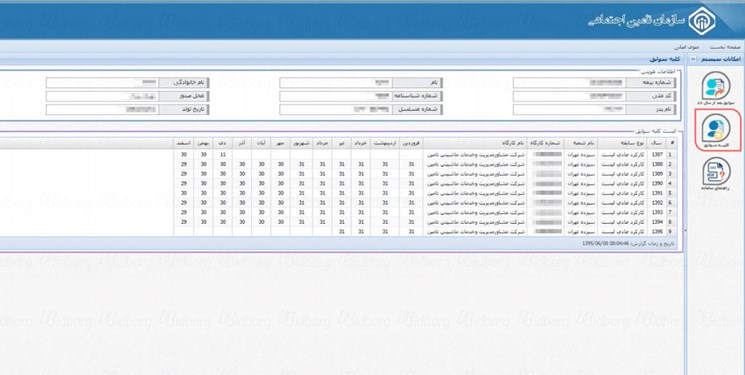Click the تاریخ تولد birth date field
This screenshot has width=745, height=375.
coord(102,109)
